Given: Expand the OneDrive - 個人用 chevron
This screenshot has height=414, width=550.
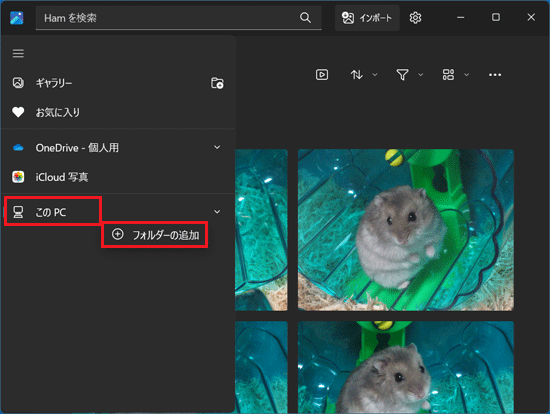Looking at the screenshot, I should point(217,147).
